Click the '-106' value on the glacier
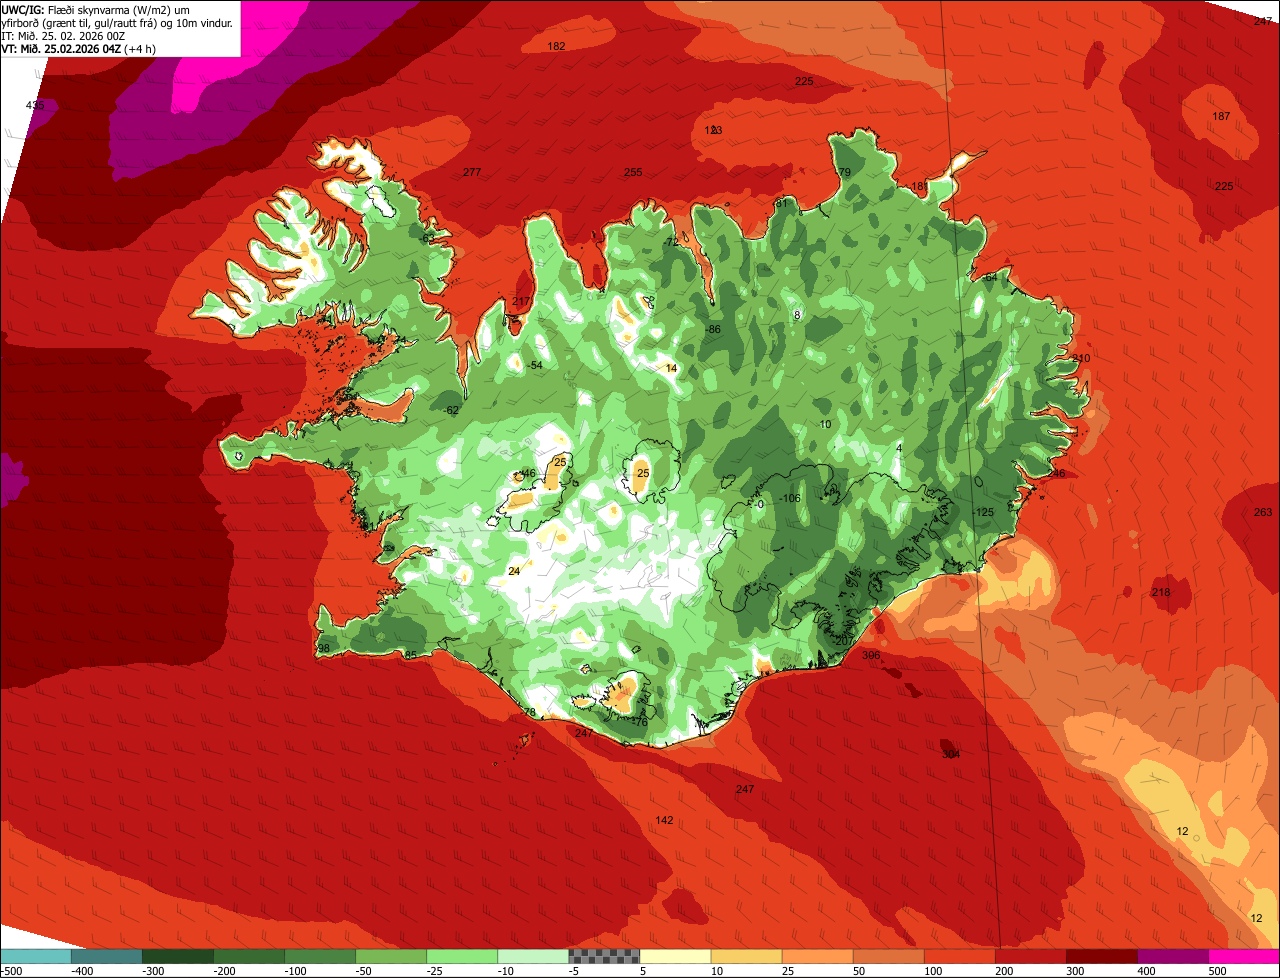Image resolution: width=1280 pixels, height=978 pixels. [x=790, y=498]
